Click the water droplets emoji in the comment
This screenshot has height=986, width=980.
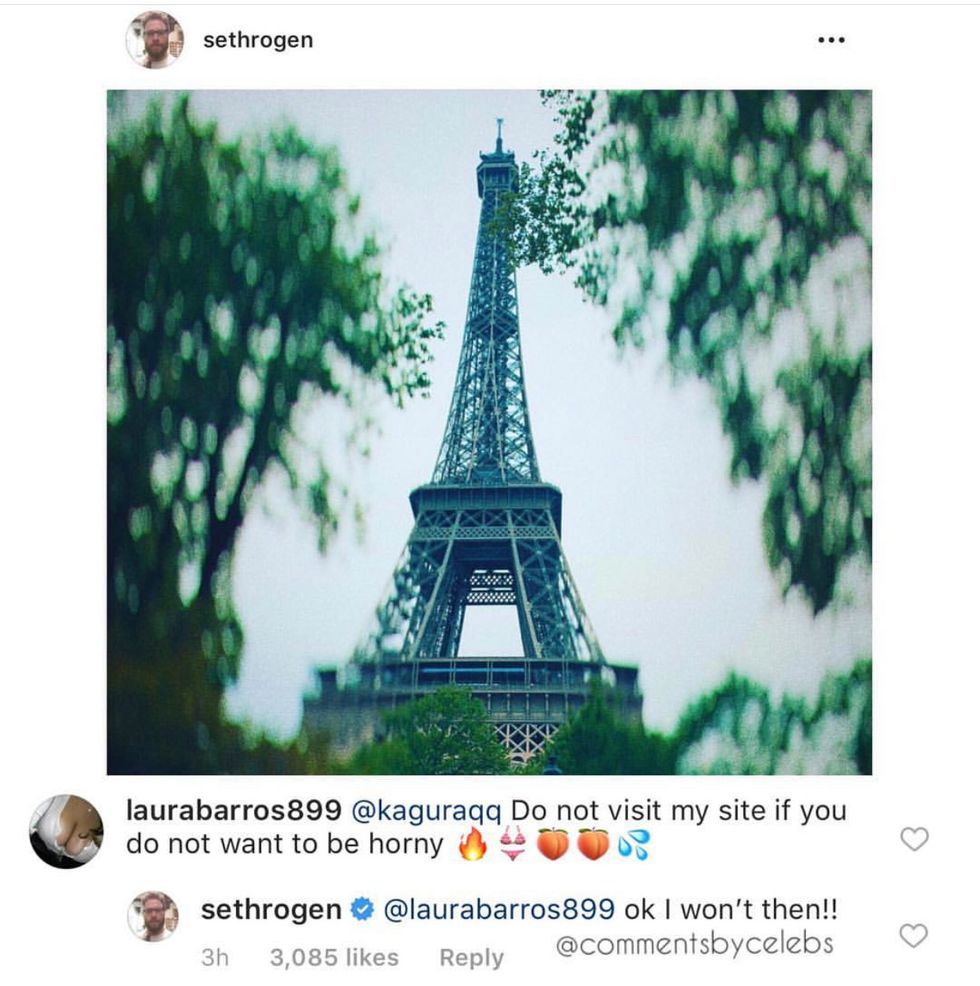(x=633, y=845)
